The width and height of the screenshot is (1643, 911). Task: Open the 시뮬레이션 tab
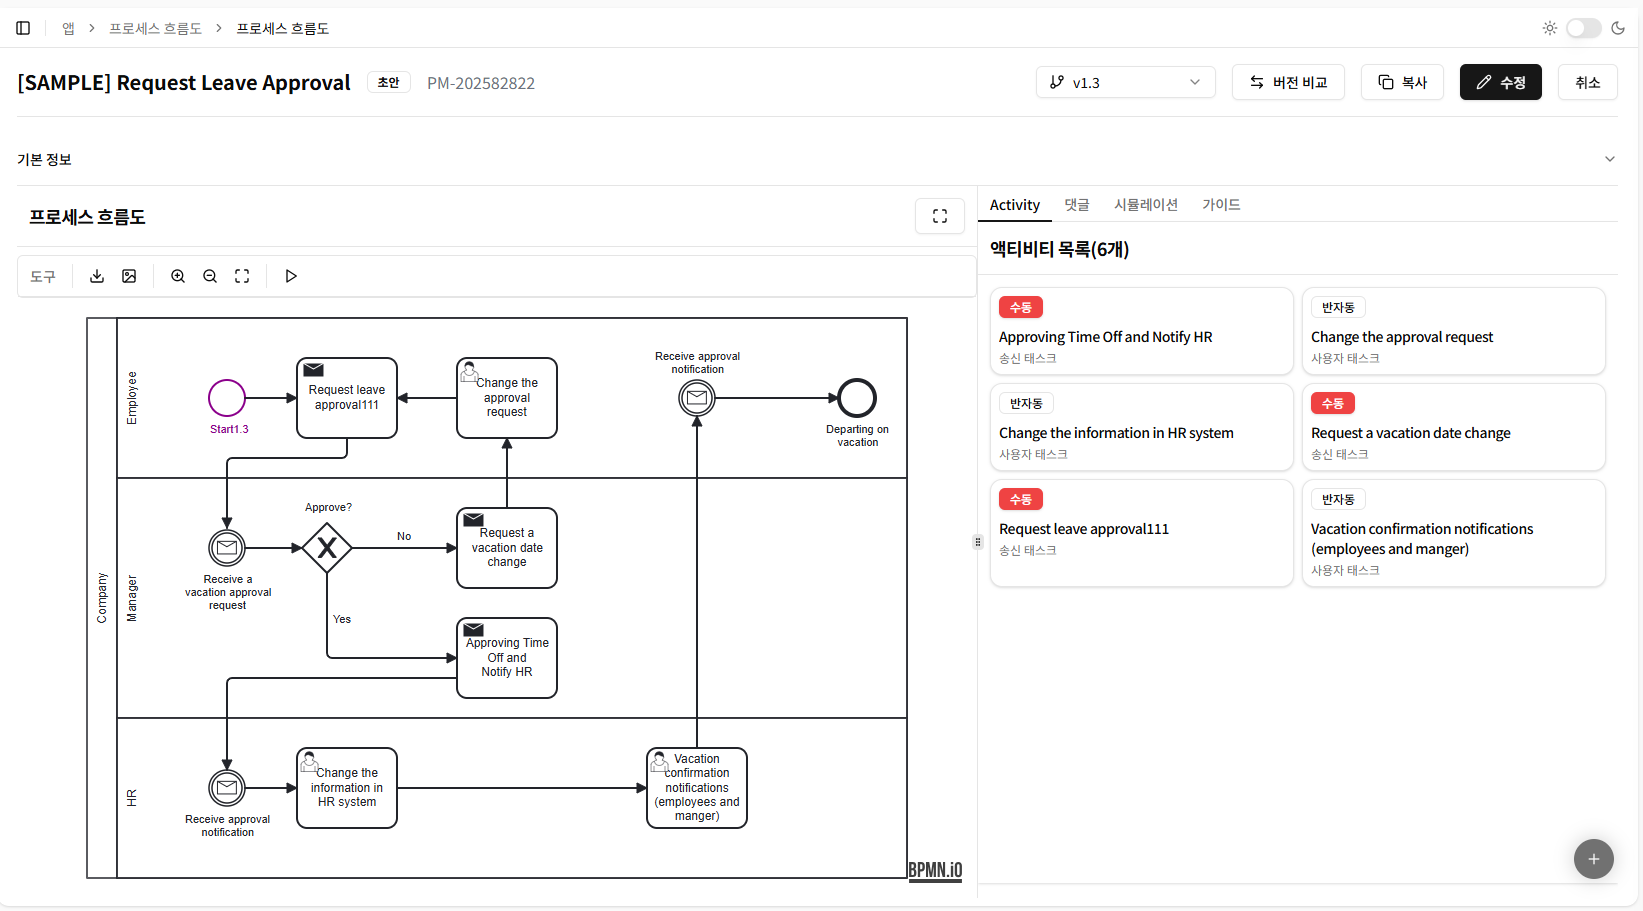1145,205
